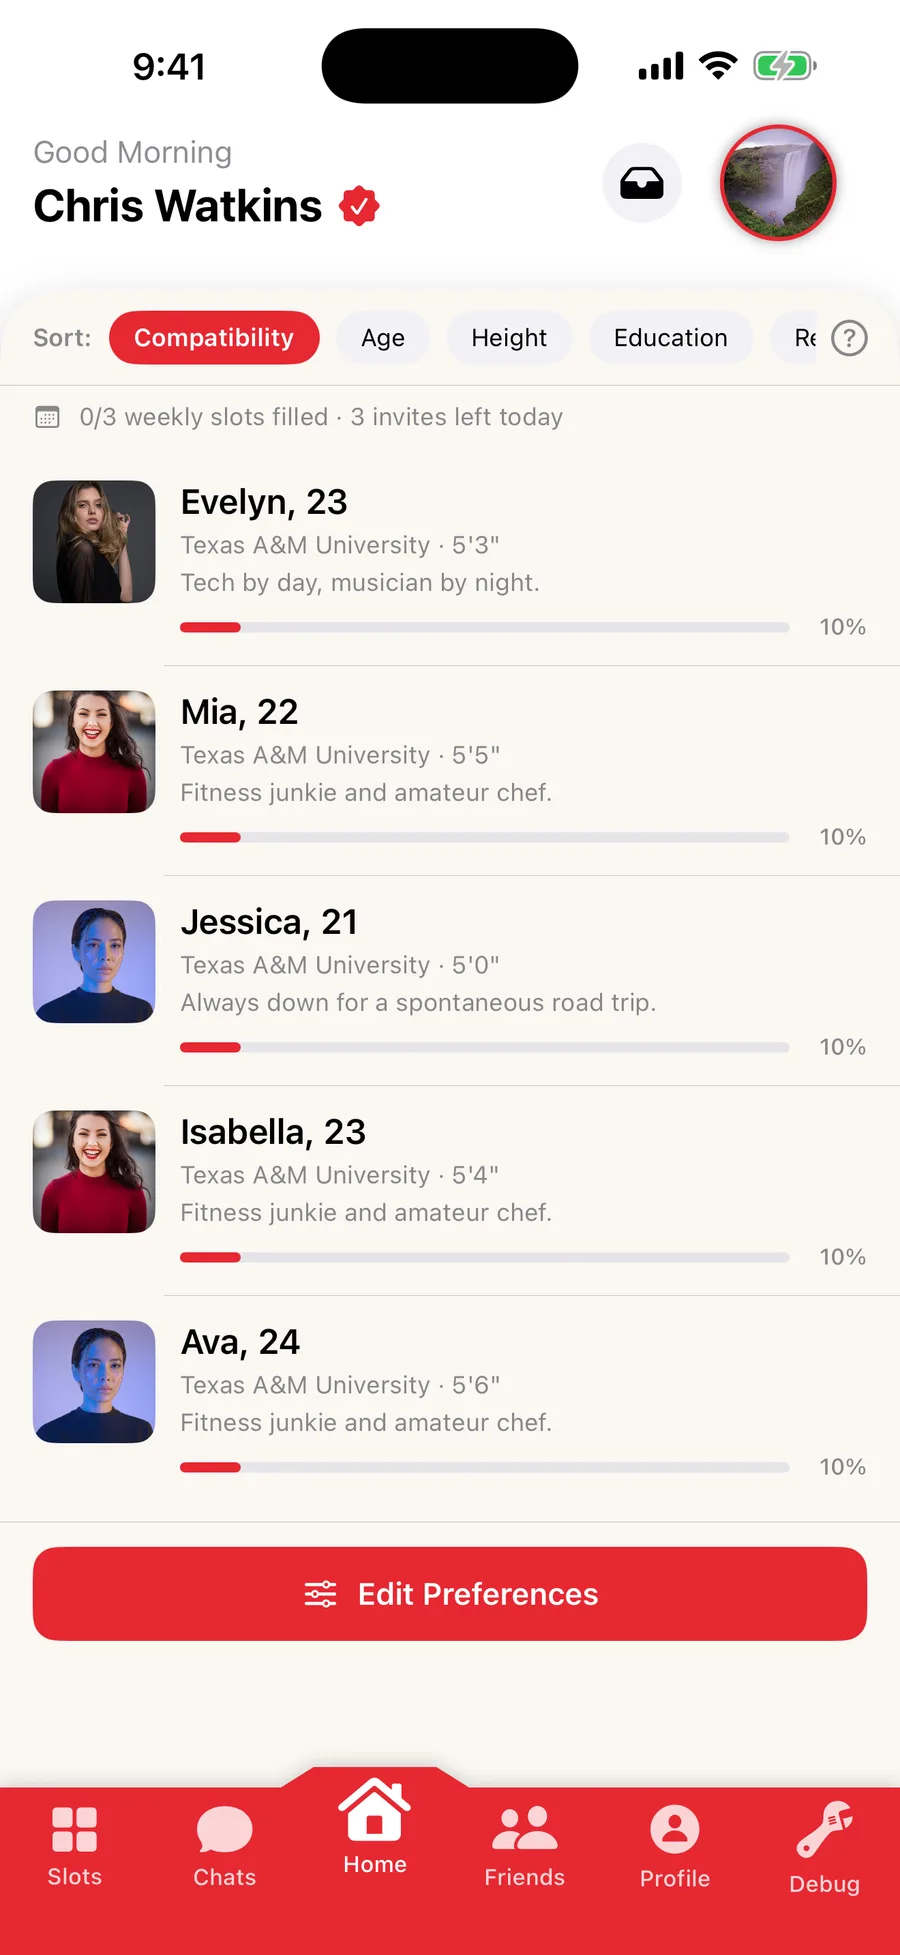Tap Mia's compatibility progress bar
This screenshot has width=900, height=1955.
485,837
